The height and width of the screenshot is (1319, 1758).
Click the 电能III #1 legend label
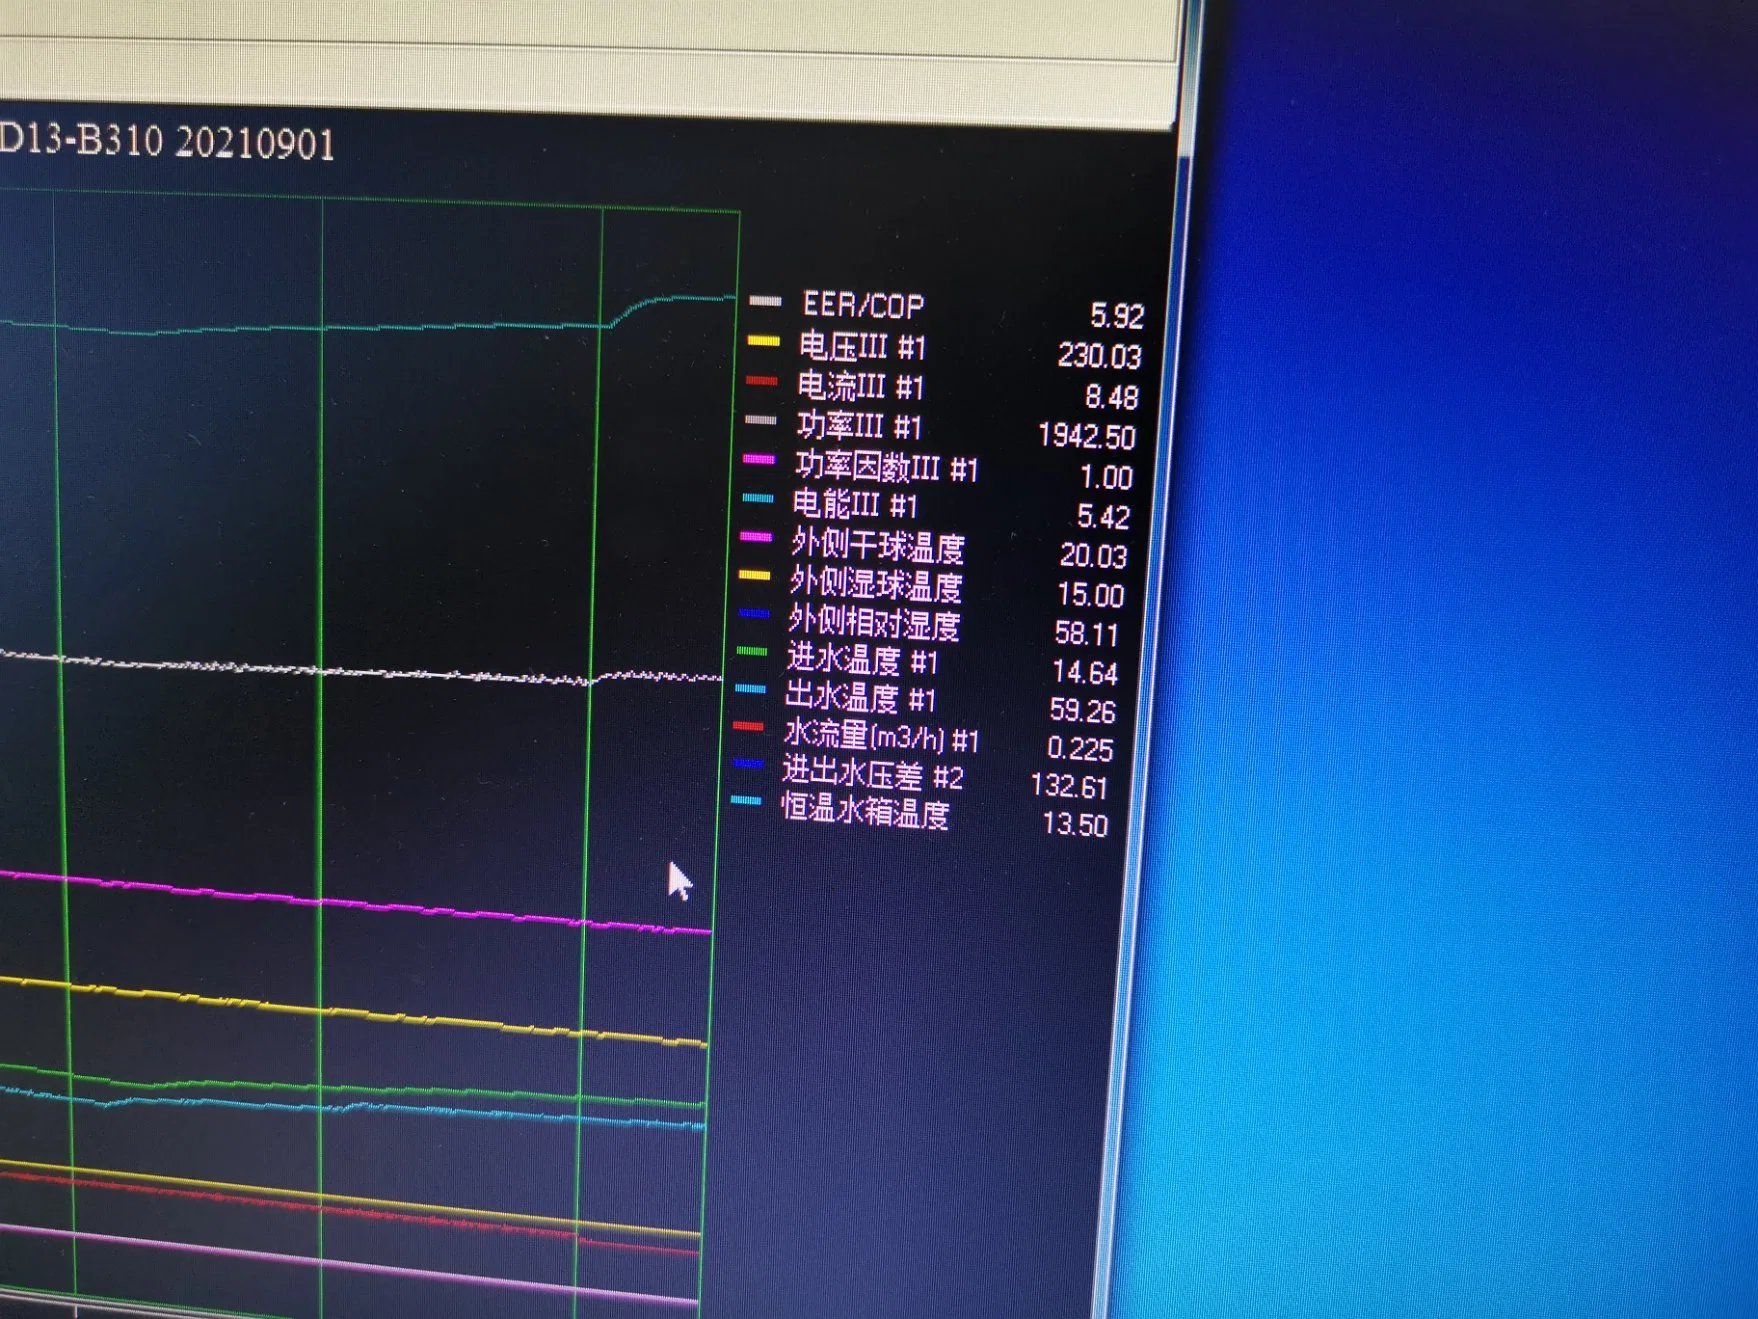tap(854, 505)
